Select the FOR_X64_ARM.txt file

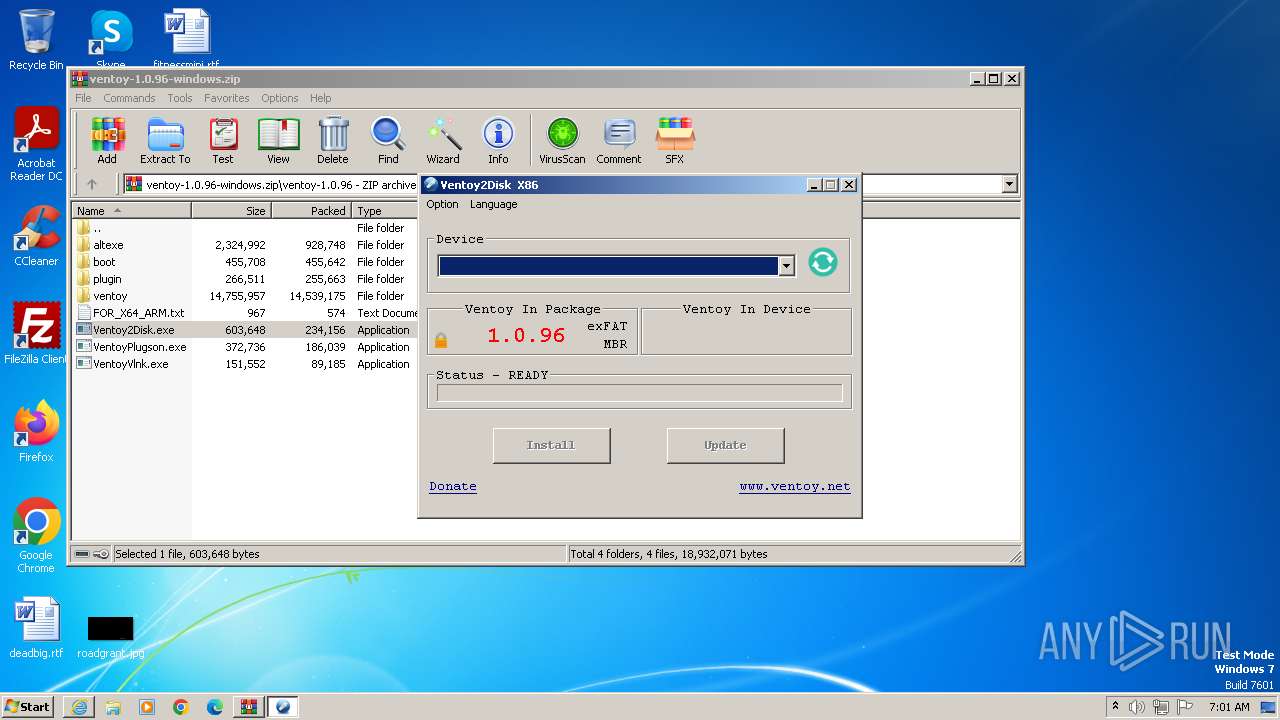pyautogui.click(x=245, y=313)
